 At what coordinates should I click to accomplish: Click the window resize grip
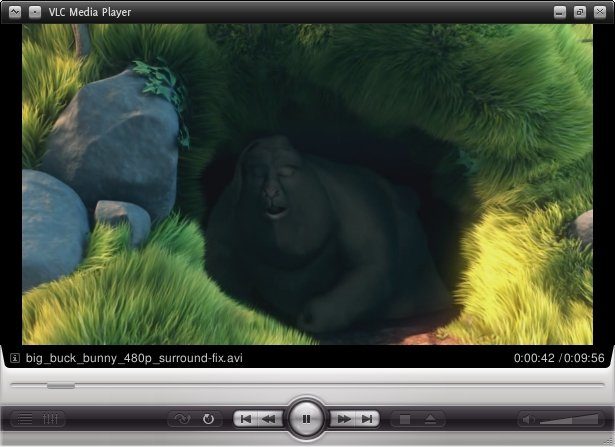(610, 442)
